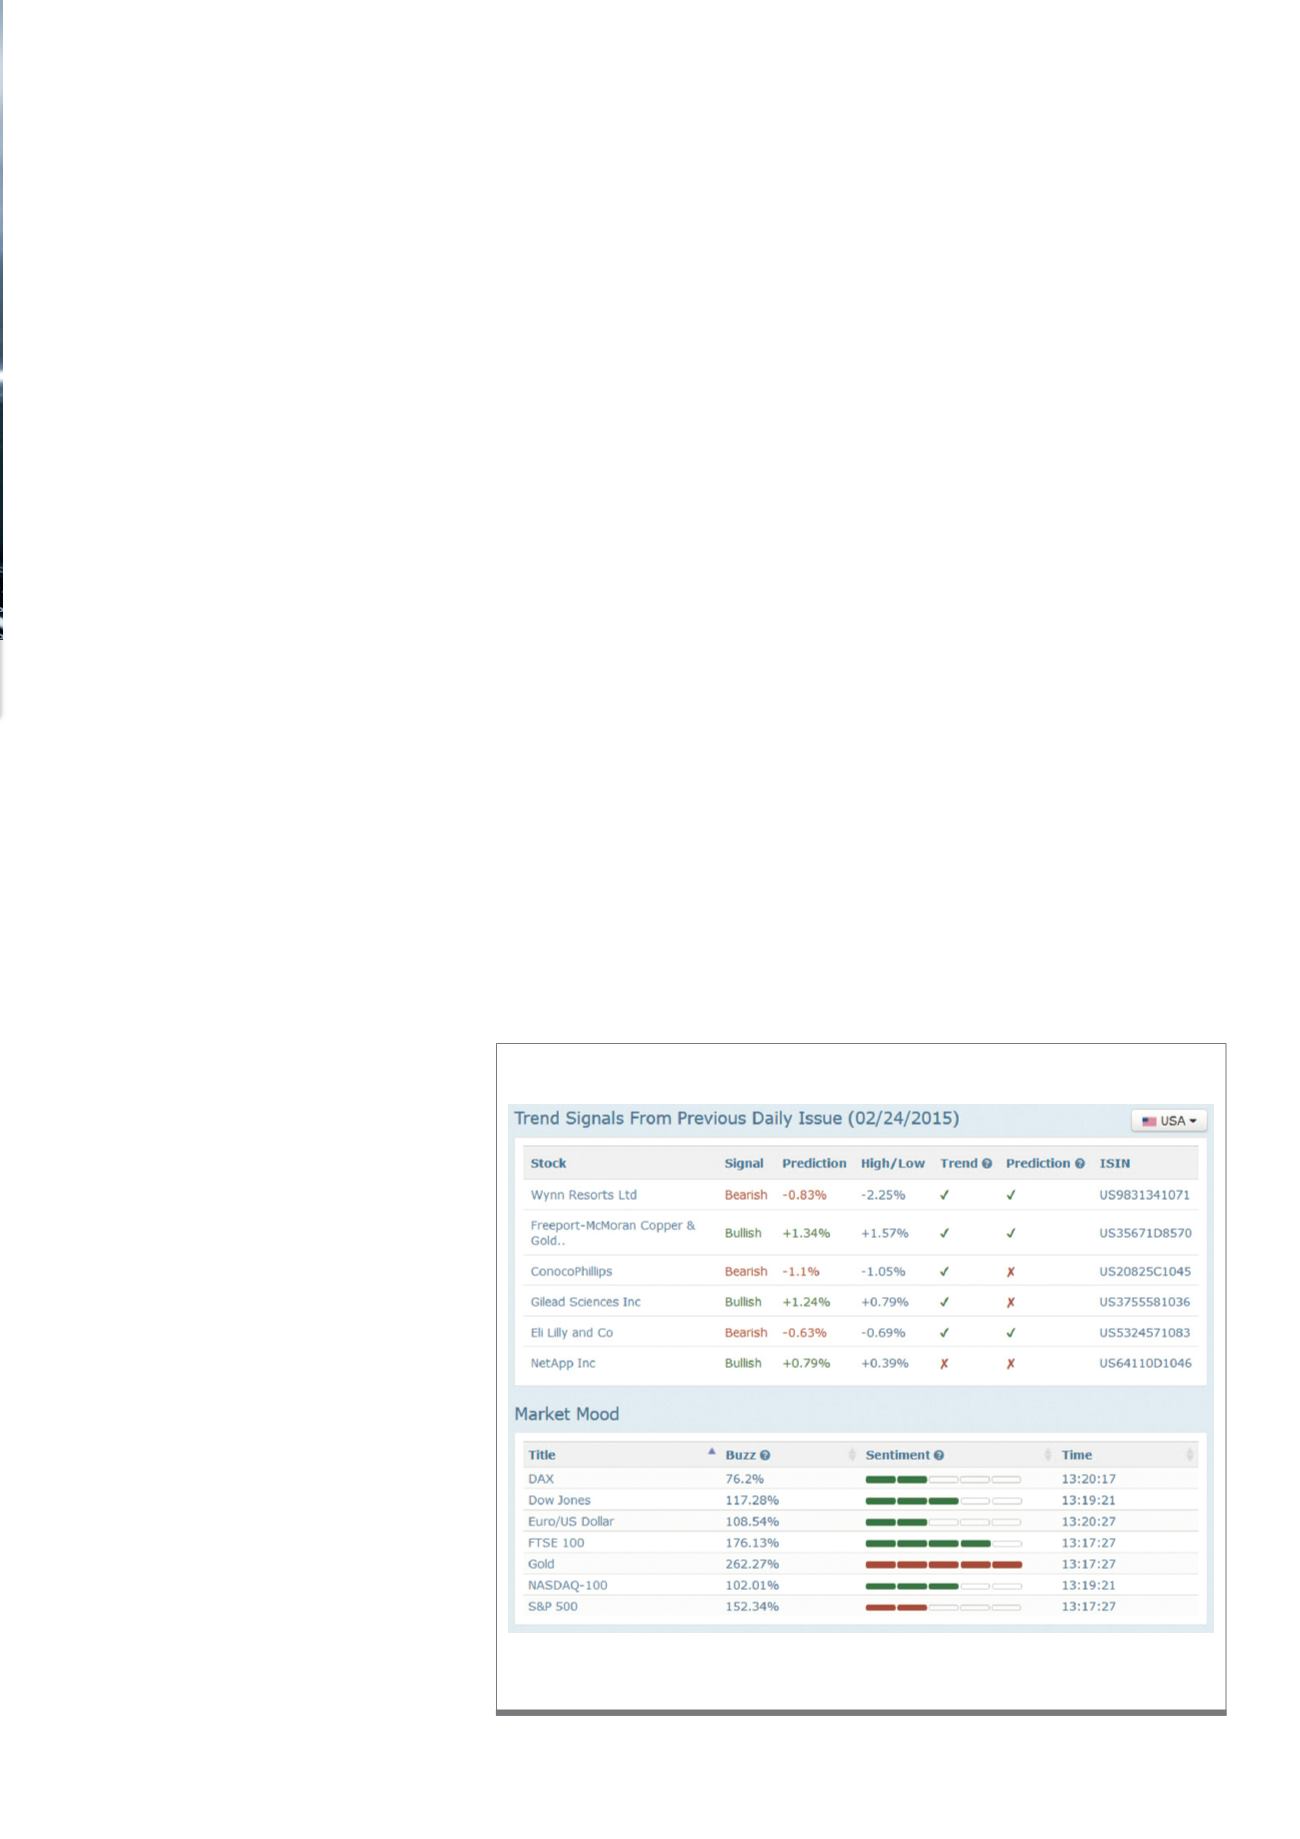Screen dimensions: 1300x1839
Task: Click DAX buzz value 76.2%
Action: tap(744, 1479)
